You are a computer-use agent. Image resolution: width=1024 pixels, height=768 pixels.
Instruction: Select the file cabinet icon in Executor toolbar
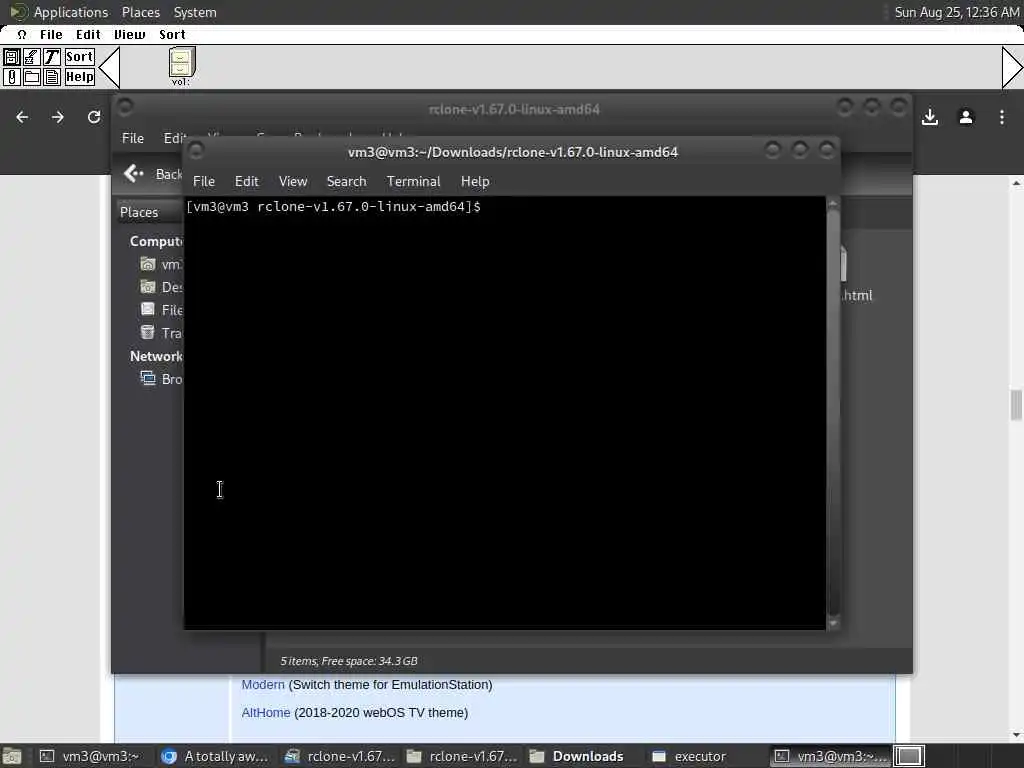coord(11,57)
